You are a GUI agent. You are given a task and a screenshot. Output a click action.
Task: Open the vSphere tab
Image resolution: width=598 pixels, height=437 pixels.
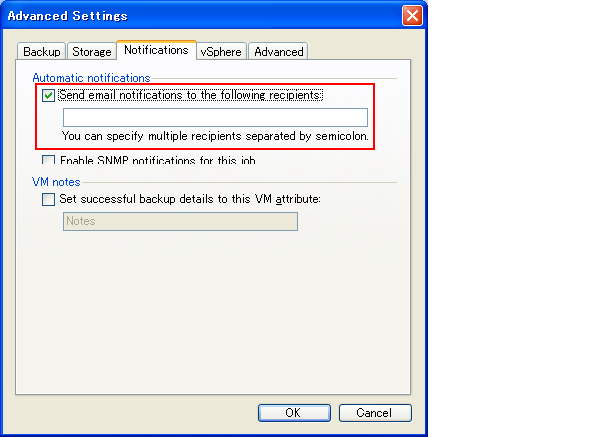[x=221, y=51]
